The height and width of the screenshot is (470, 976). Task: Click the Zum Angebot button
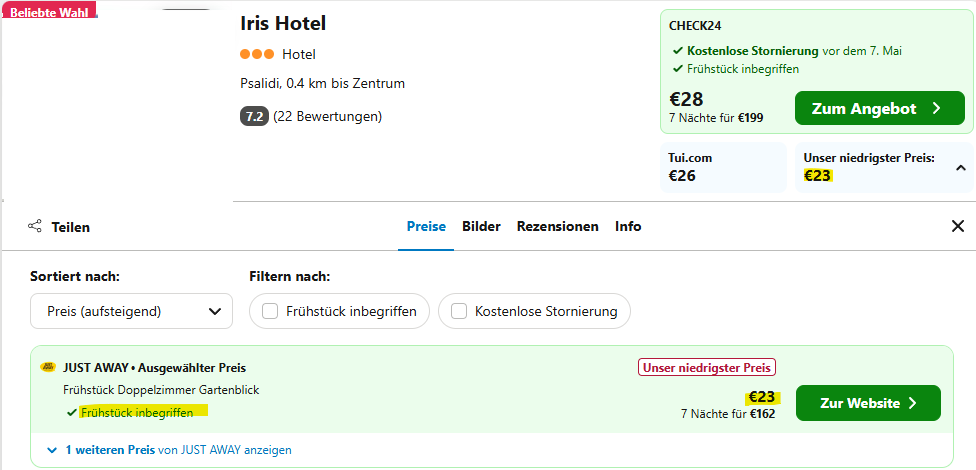pyautogui.click(x=880, y=108)
